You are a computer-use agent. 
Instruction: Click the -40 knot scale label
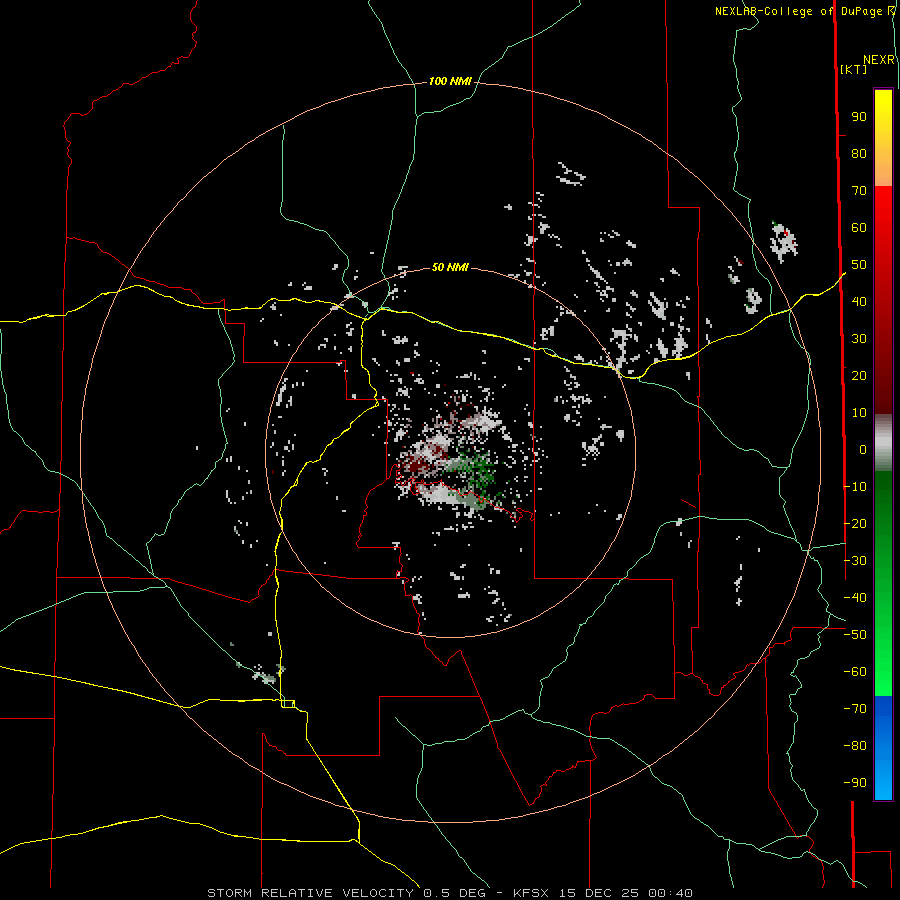pyautogui.click(x=855, y=598)
